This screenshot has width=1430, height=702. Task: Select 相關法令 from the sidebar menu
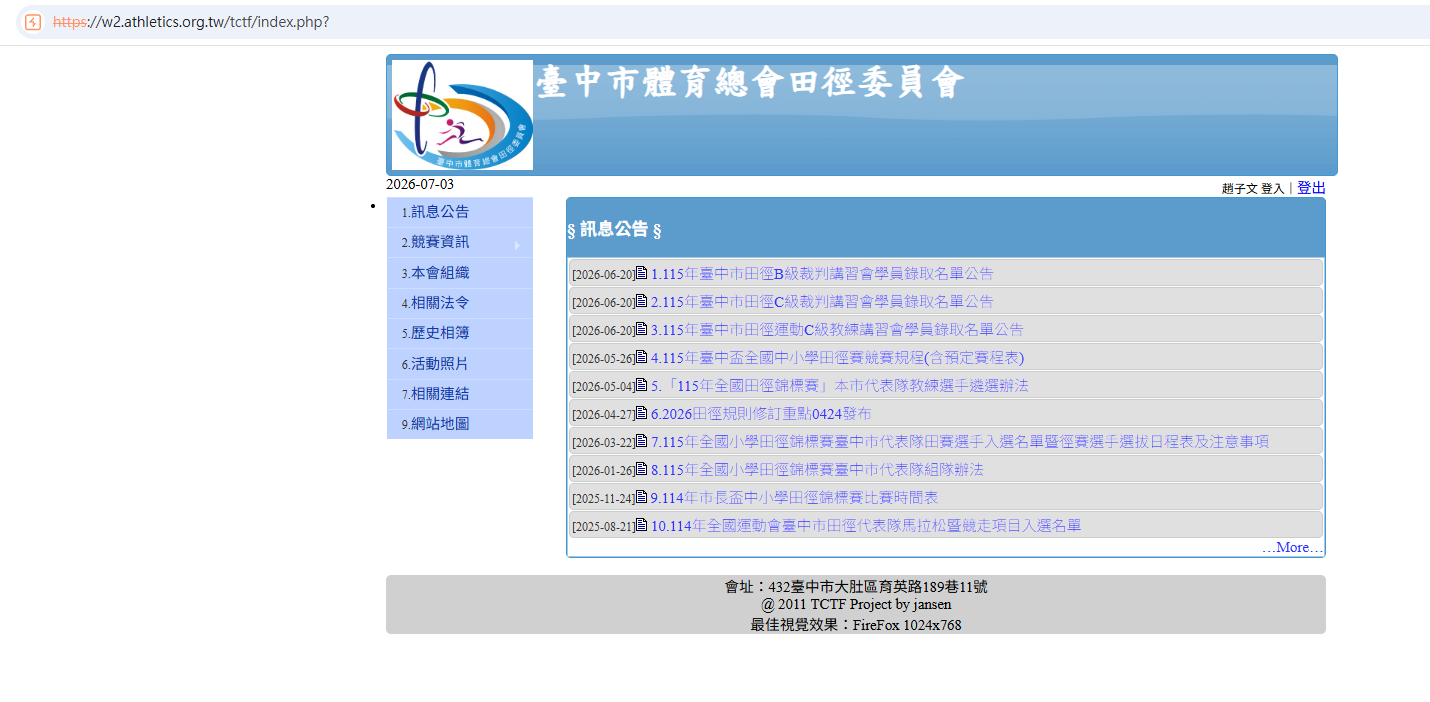pos(460,303)
